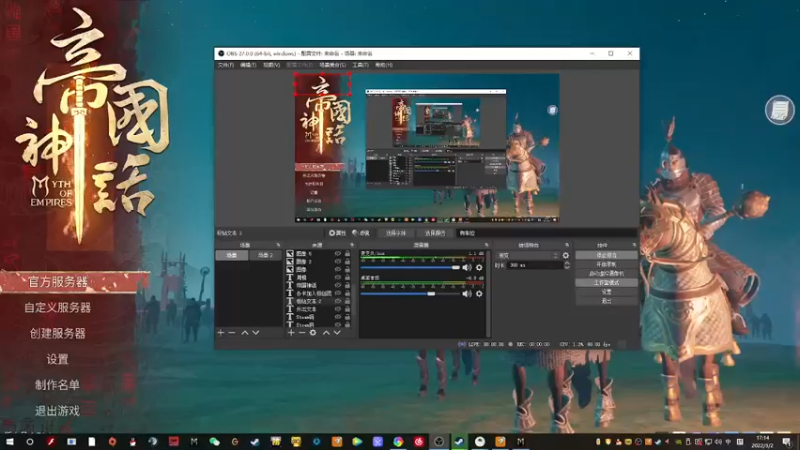Viewport: 800px width, 450px height.
Task: Toggle visibility of the 图像 2 source
Action: pos(337,261)
